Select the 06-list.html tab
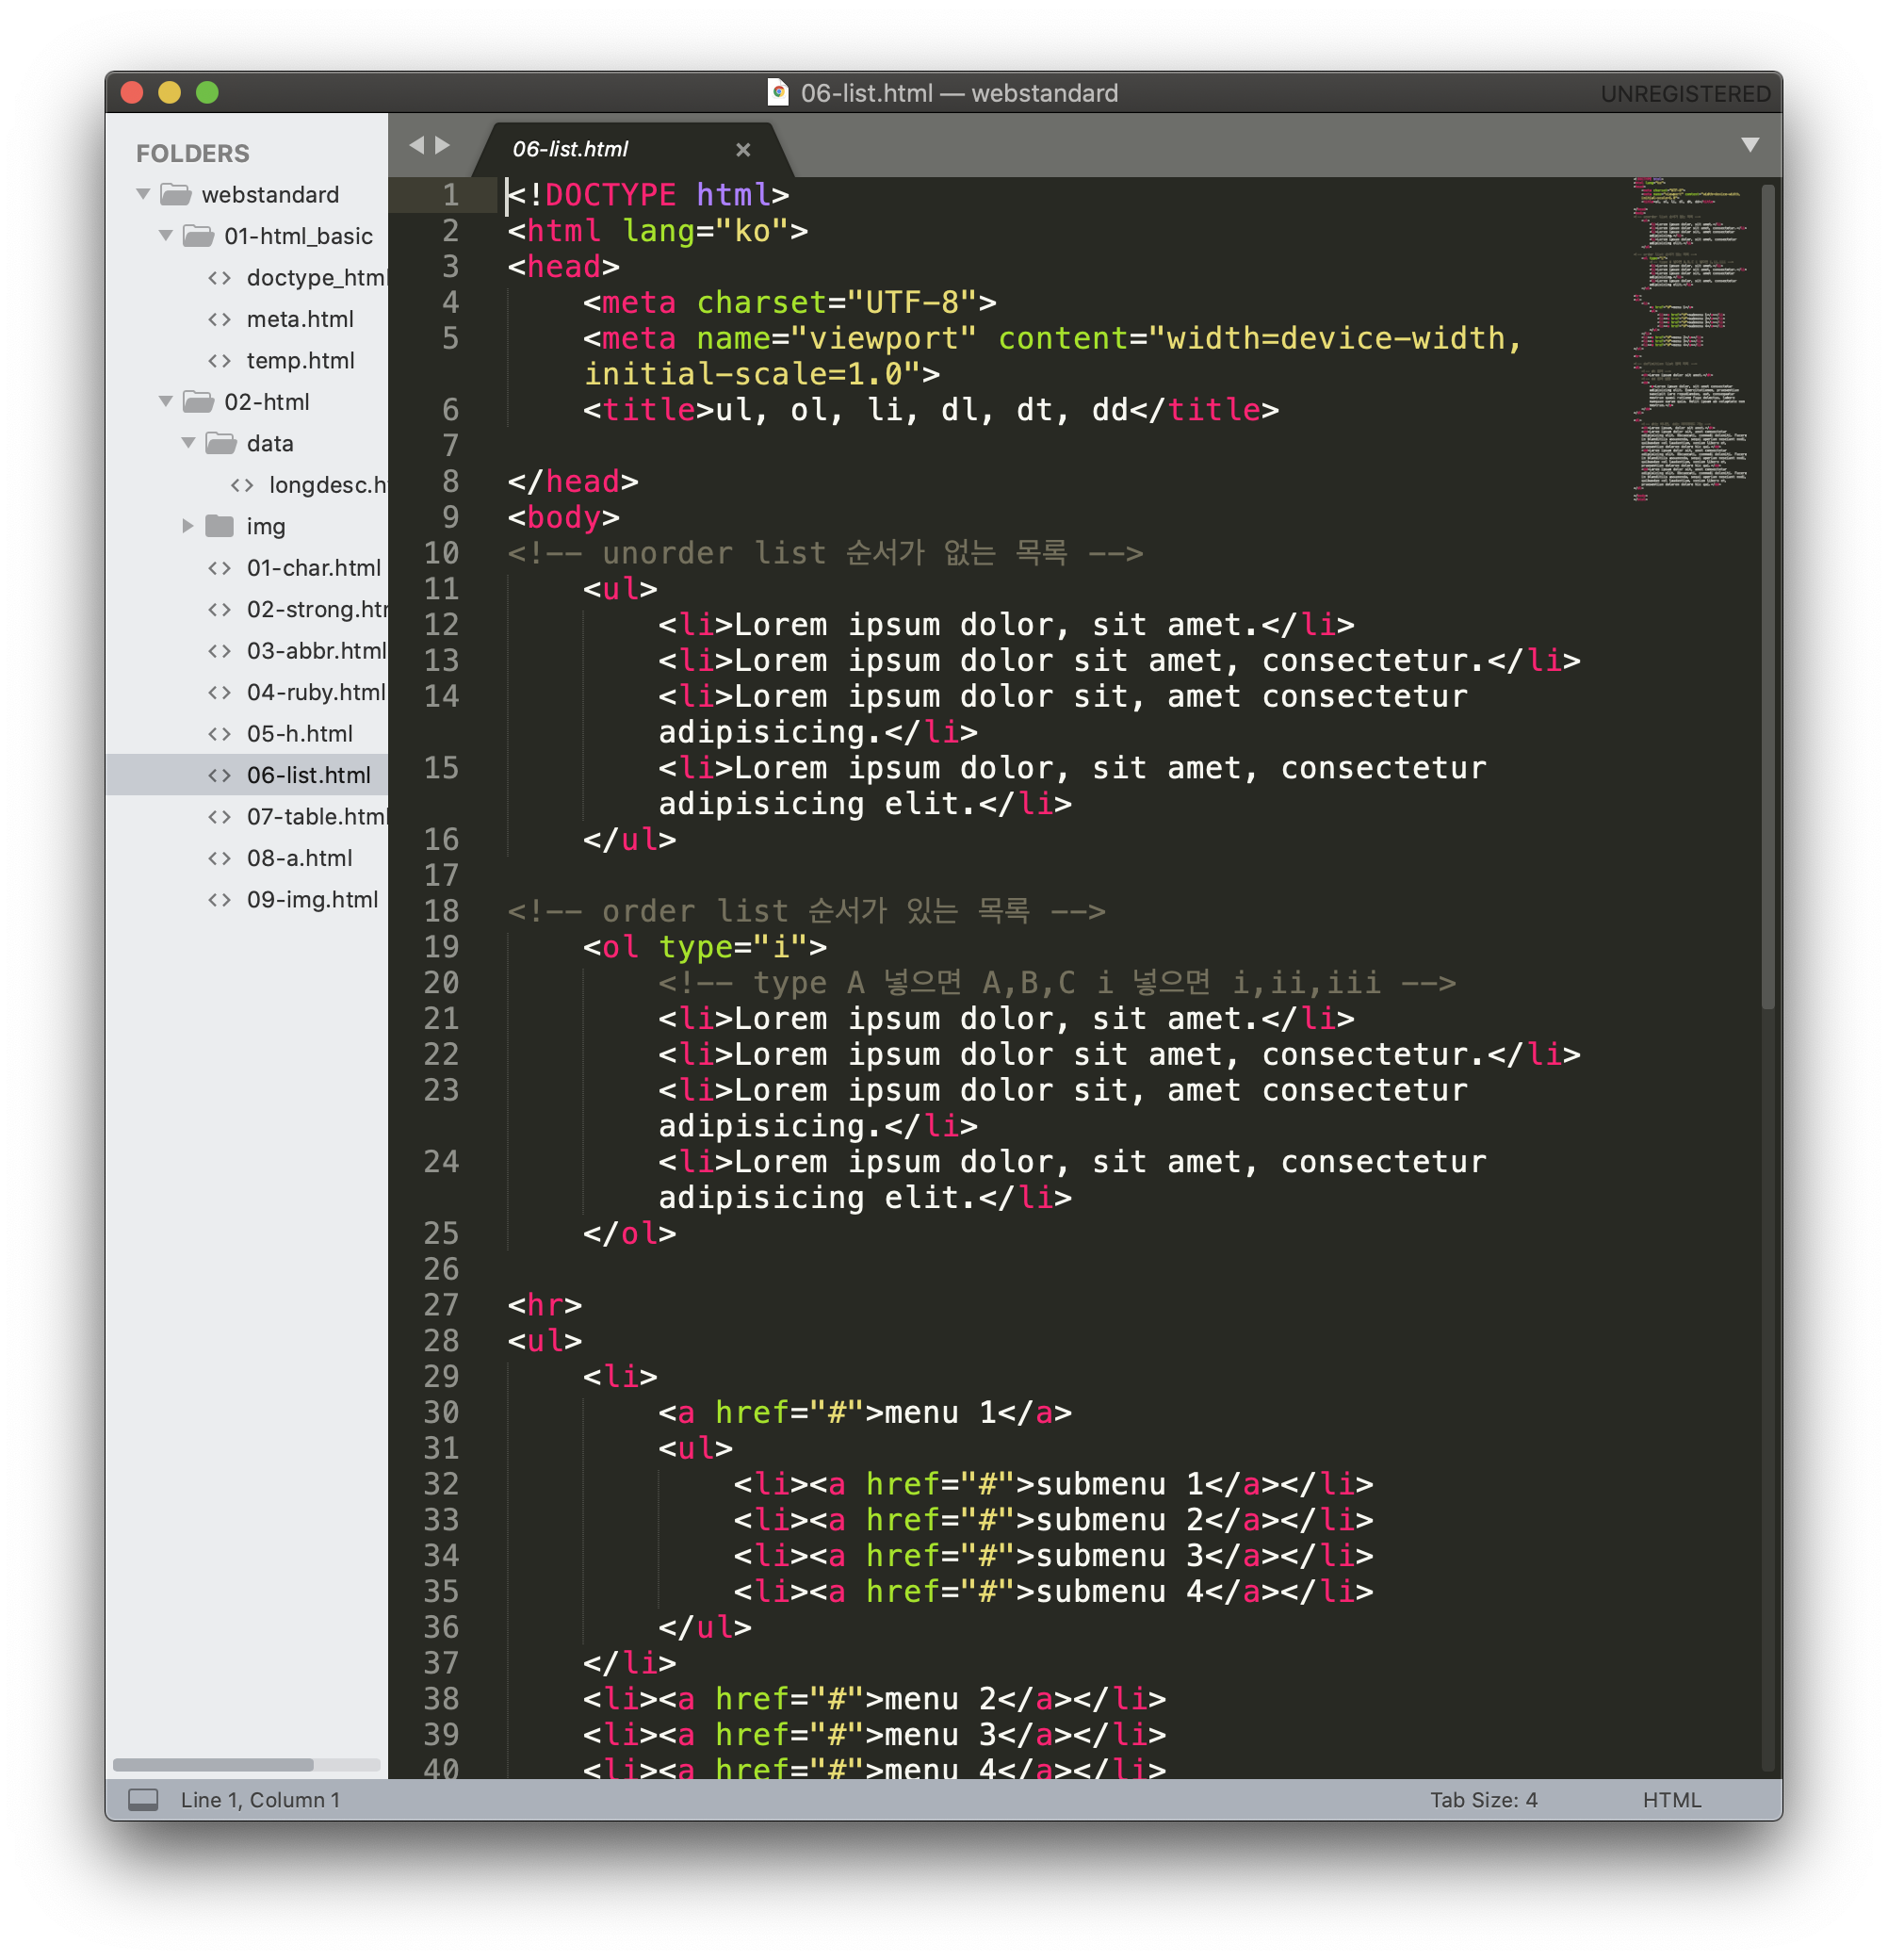The width and height of the screenshot is (1888, 1960). 571,150
